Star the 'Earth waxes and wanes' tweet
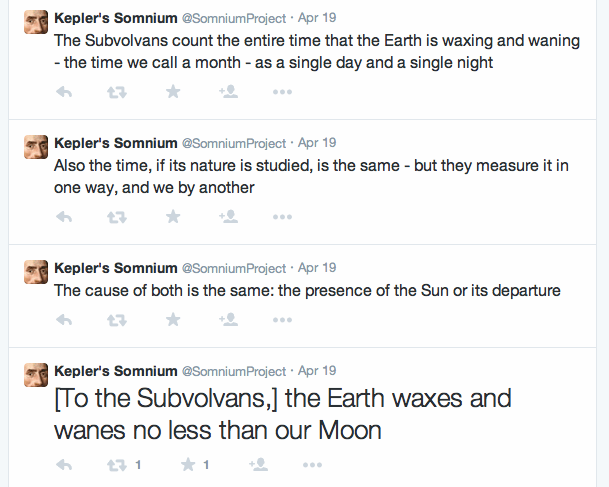The image size is (609, 487). click(x=188, y=464)
